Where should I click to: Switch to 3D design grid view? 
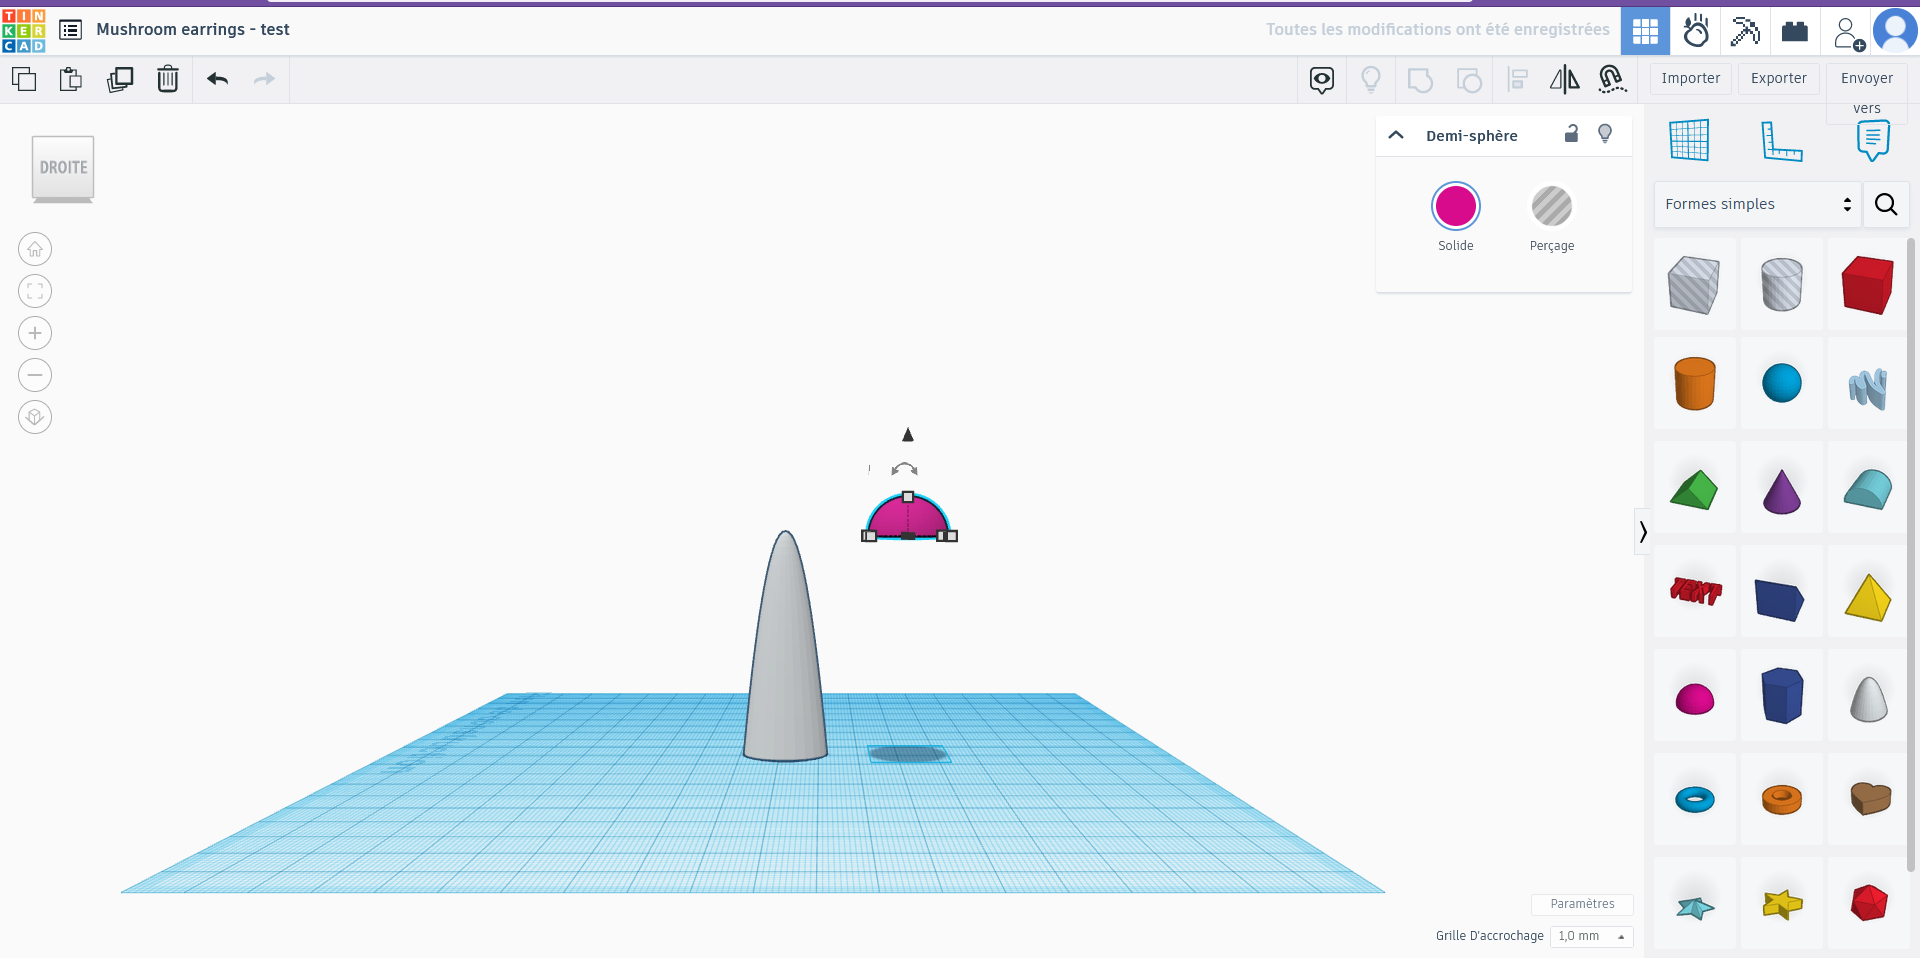1645,31
